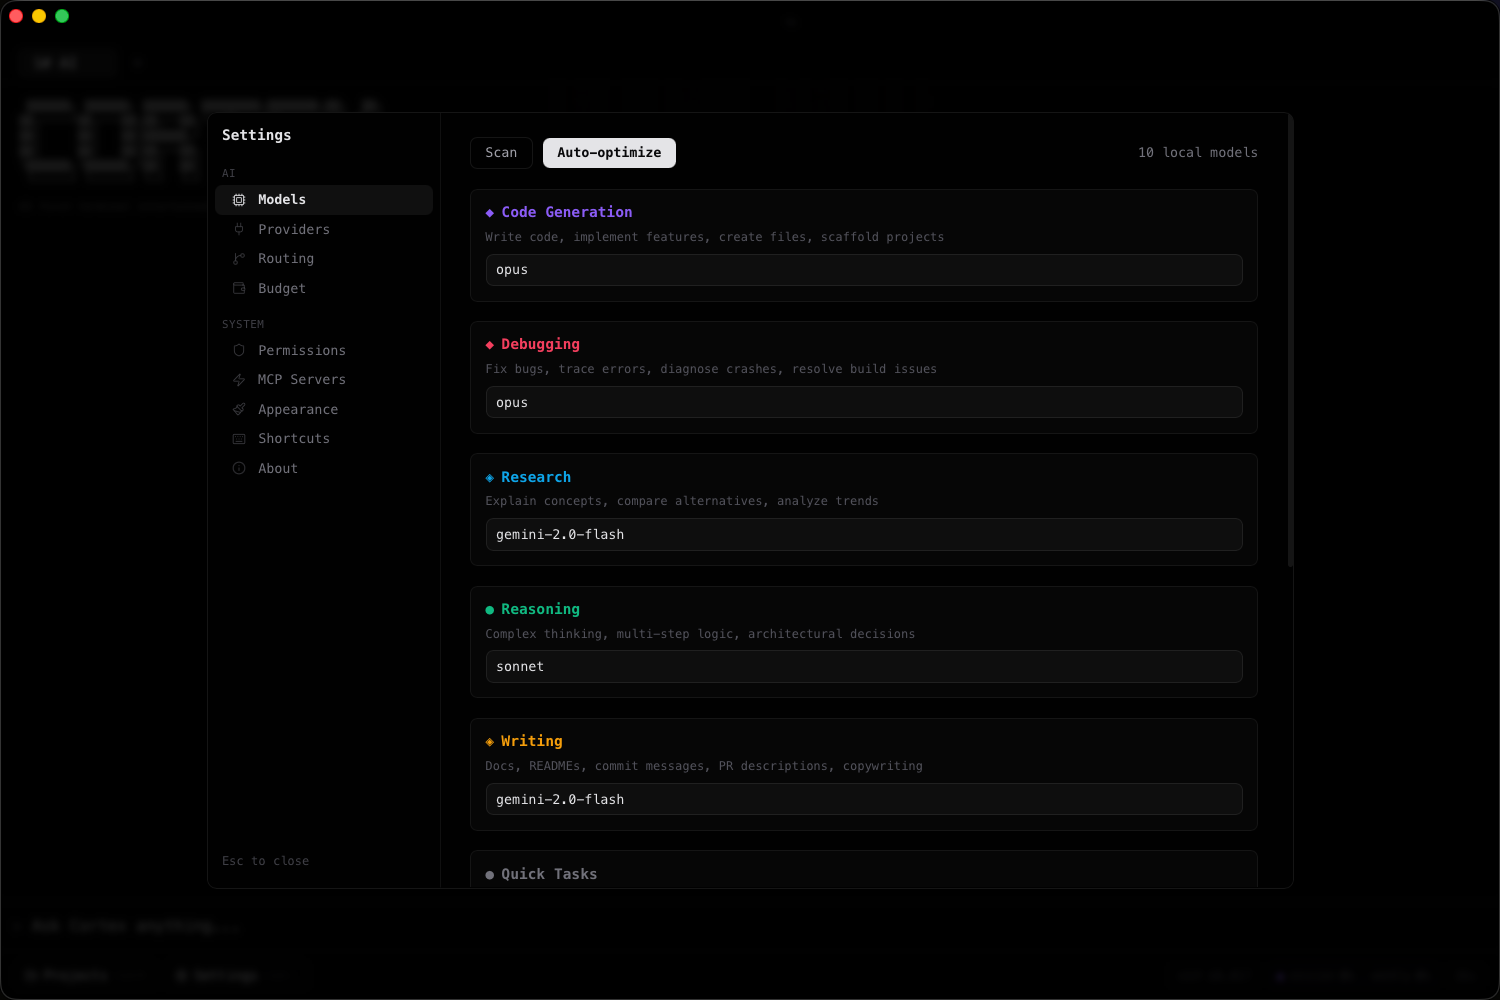Click the Providers plug icon
This screenshot has width=1500, height=1000.
(x=239, y=229)
